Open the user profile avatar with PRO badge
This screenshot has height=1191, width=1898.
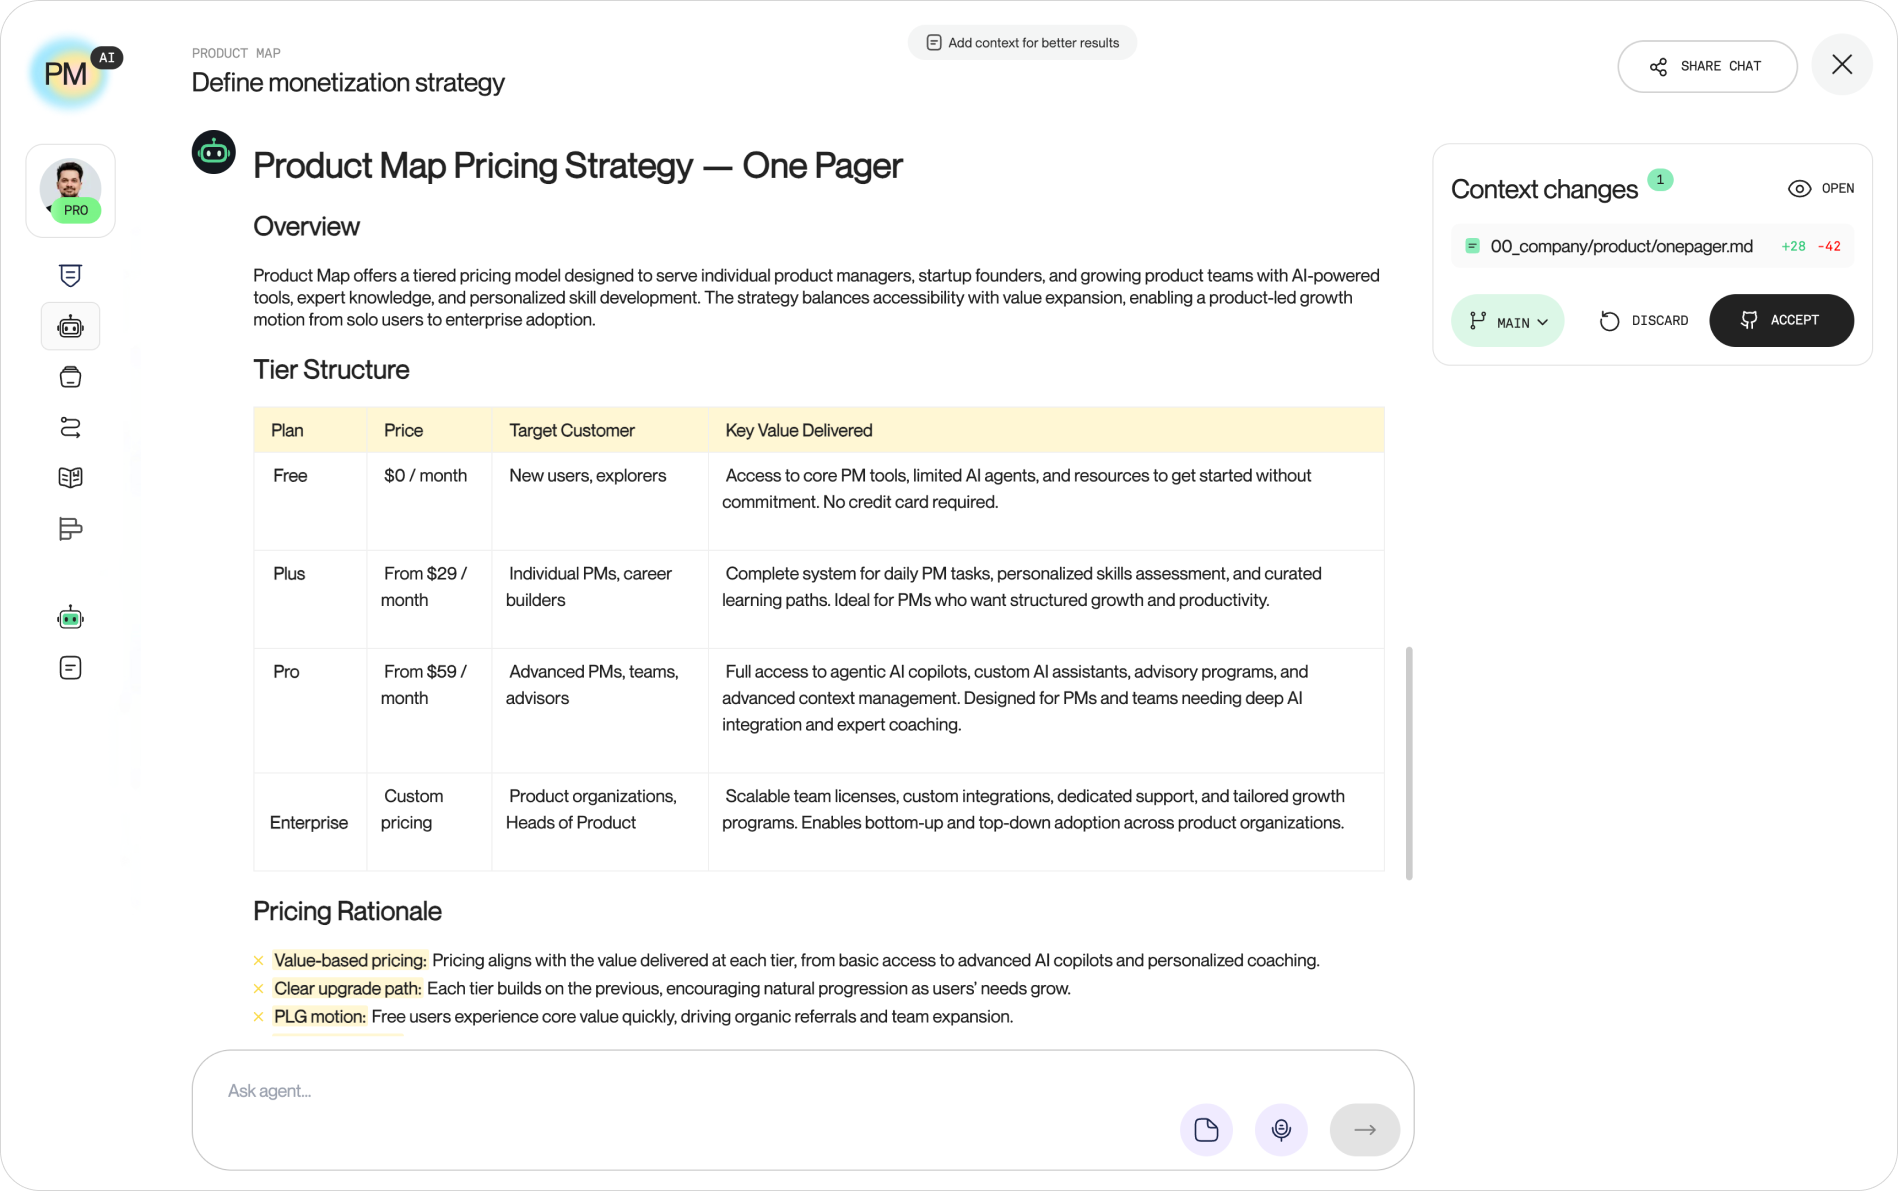(x=70, y=190)
